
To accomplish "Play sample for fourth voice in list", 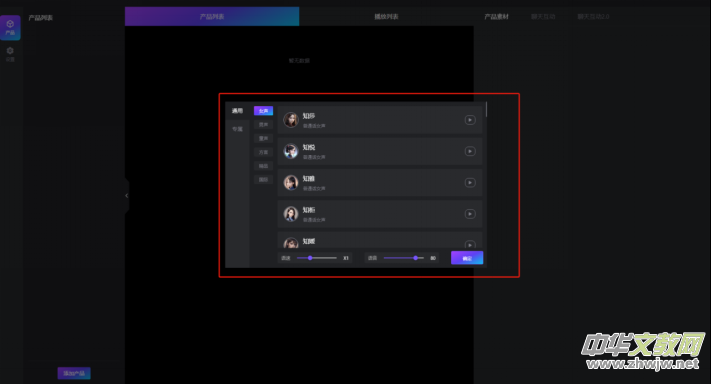I will pyautogui.click(x=470, y=214).
